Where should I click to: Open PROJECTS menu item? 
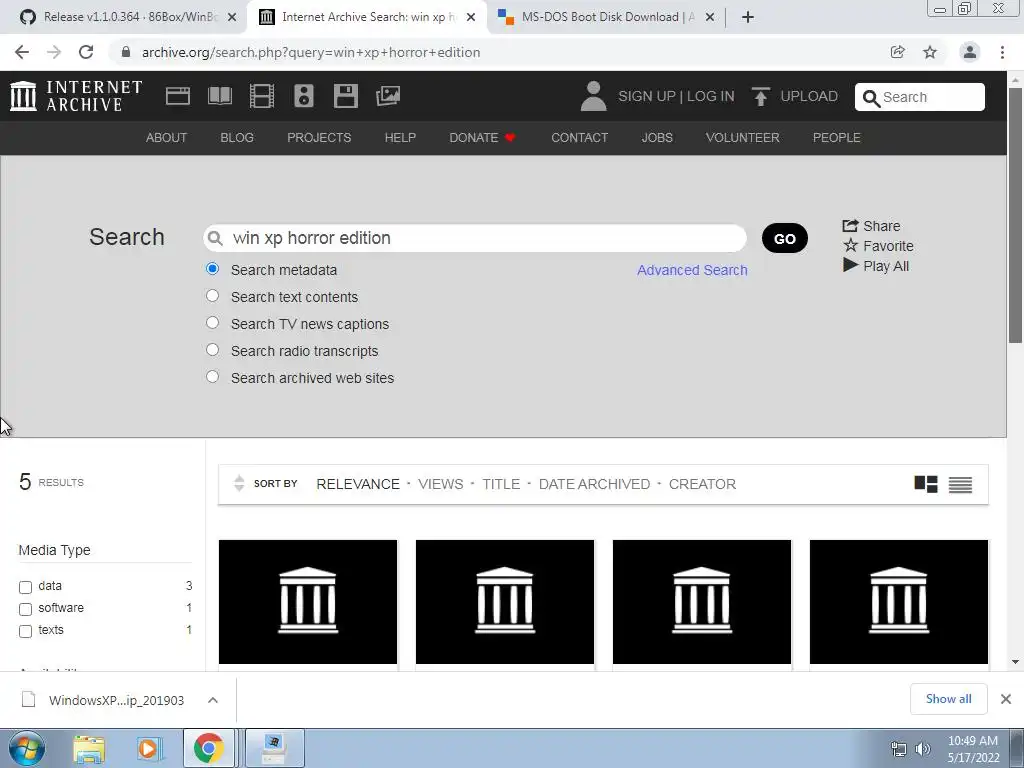click(319, 138)
